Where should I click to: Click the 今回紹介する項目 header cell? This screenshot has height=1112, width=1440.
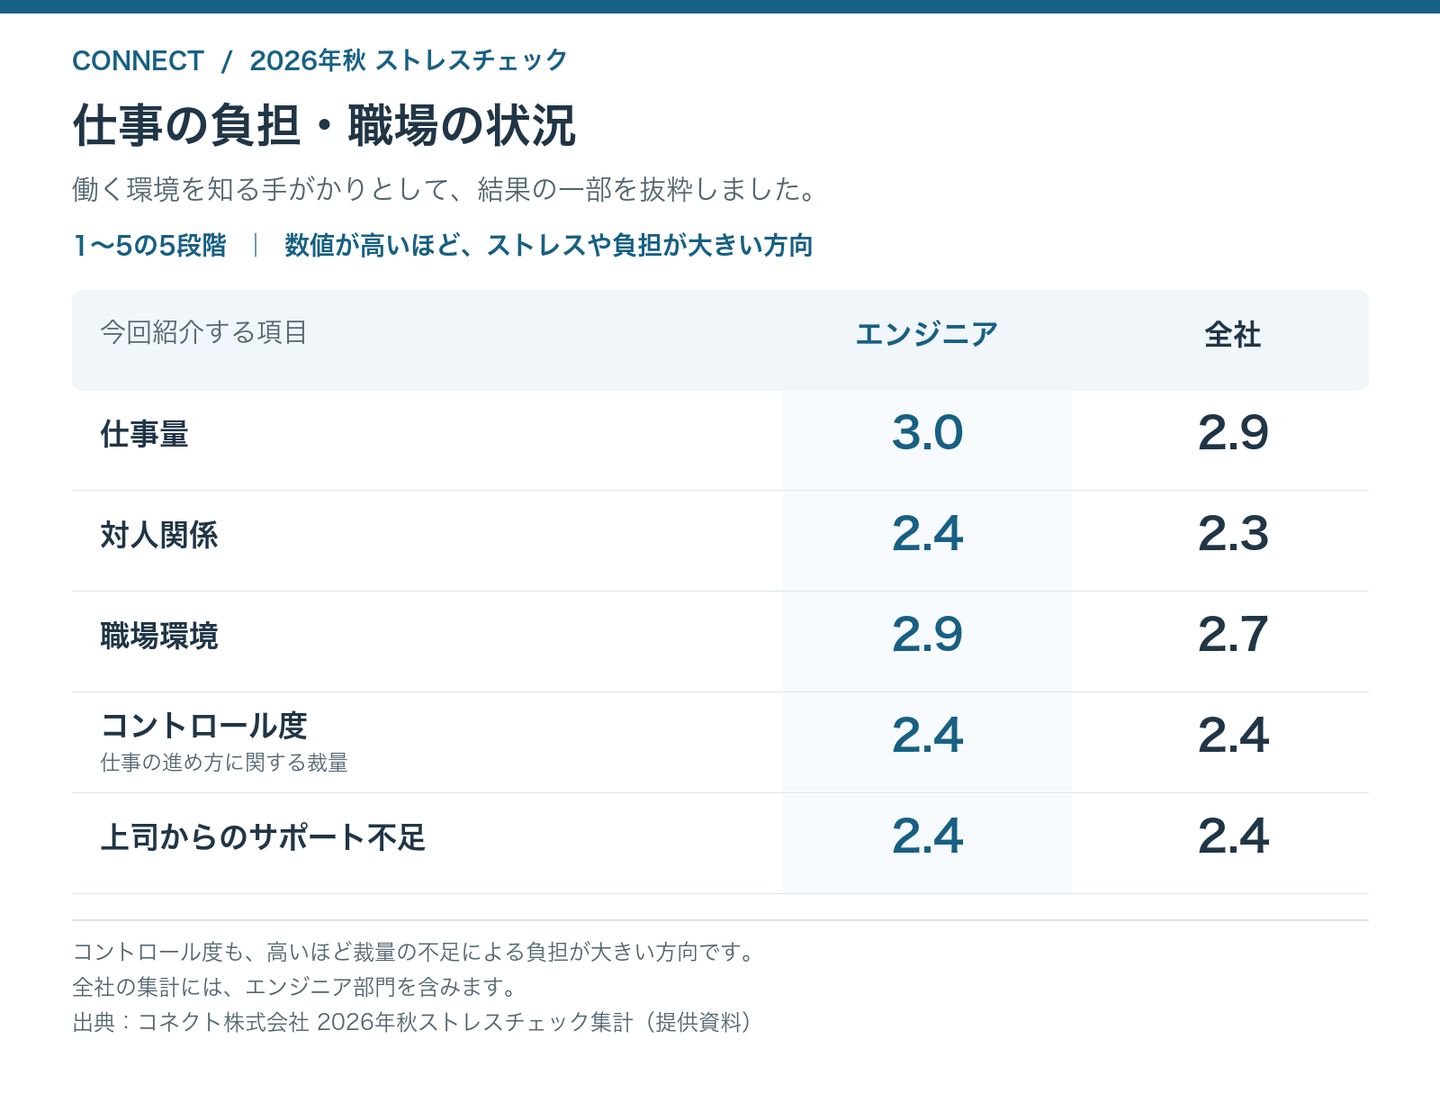tap(204, 332)
